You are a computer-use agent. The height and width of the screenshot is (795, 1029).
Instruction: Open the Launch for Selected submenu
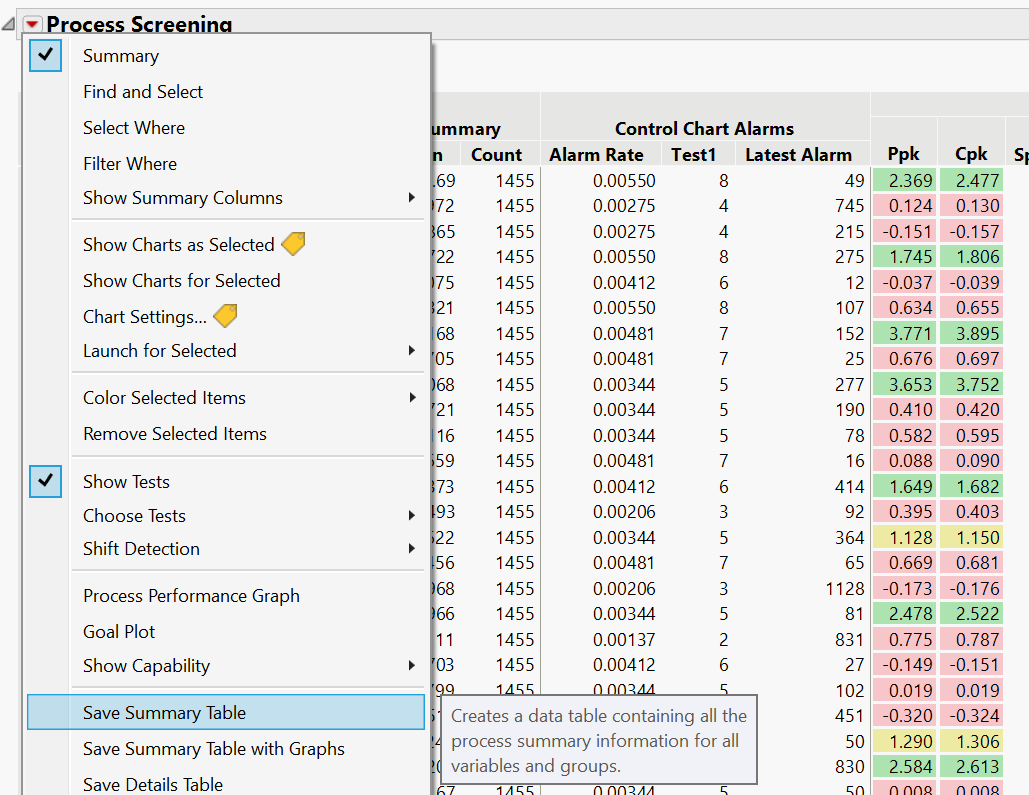160,350
